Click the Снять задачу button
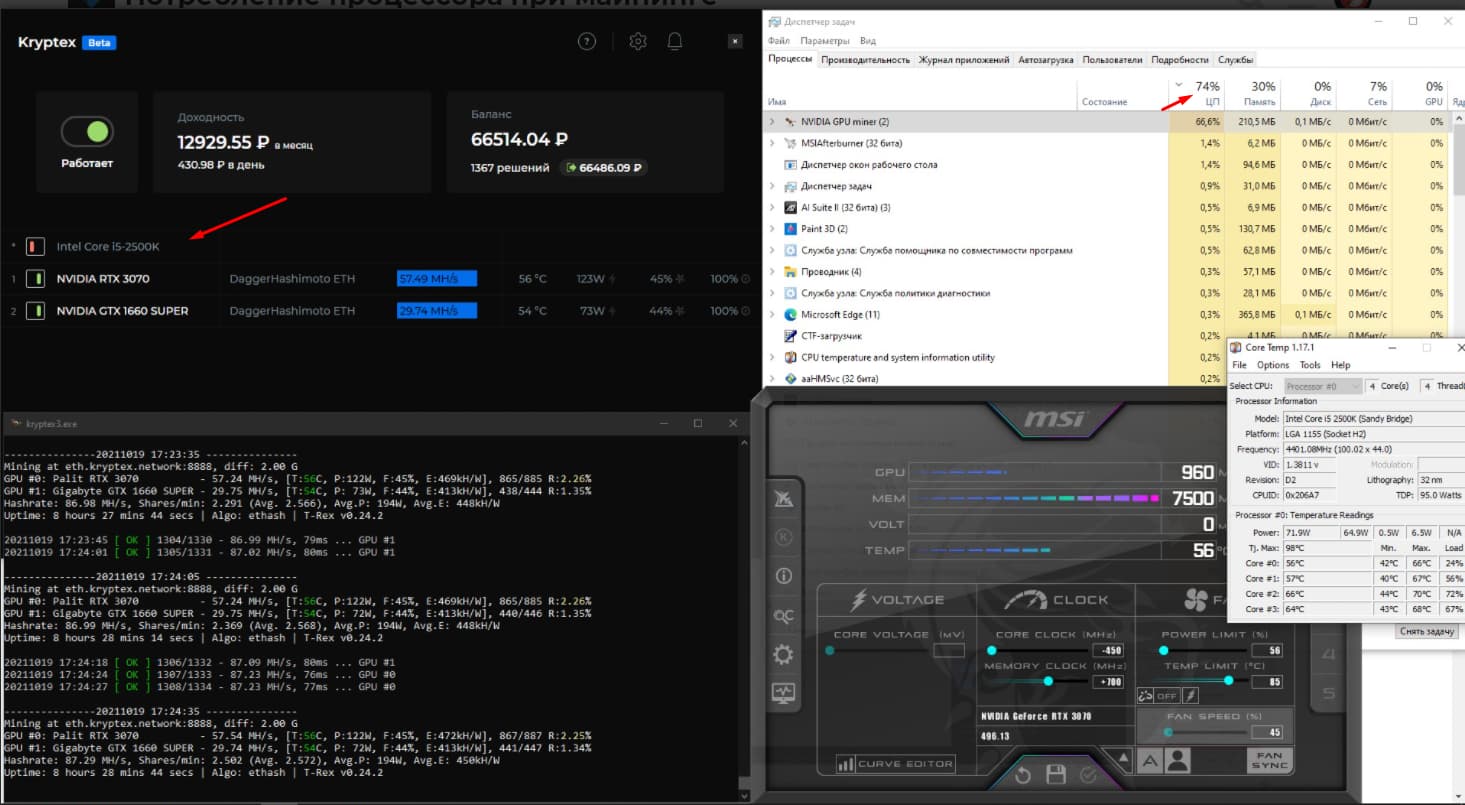Screen dimensions: 1465x805 click(x=1427, y=631)
